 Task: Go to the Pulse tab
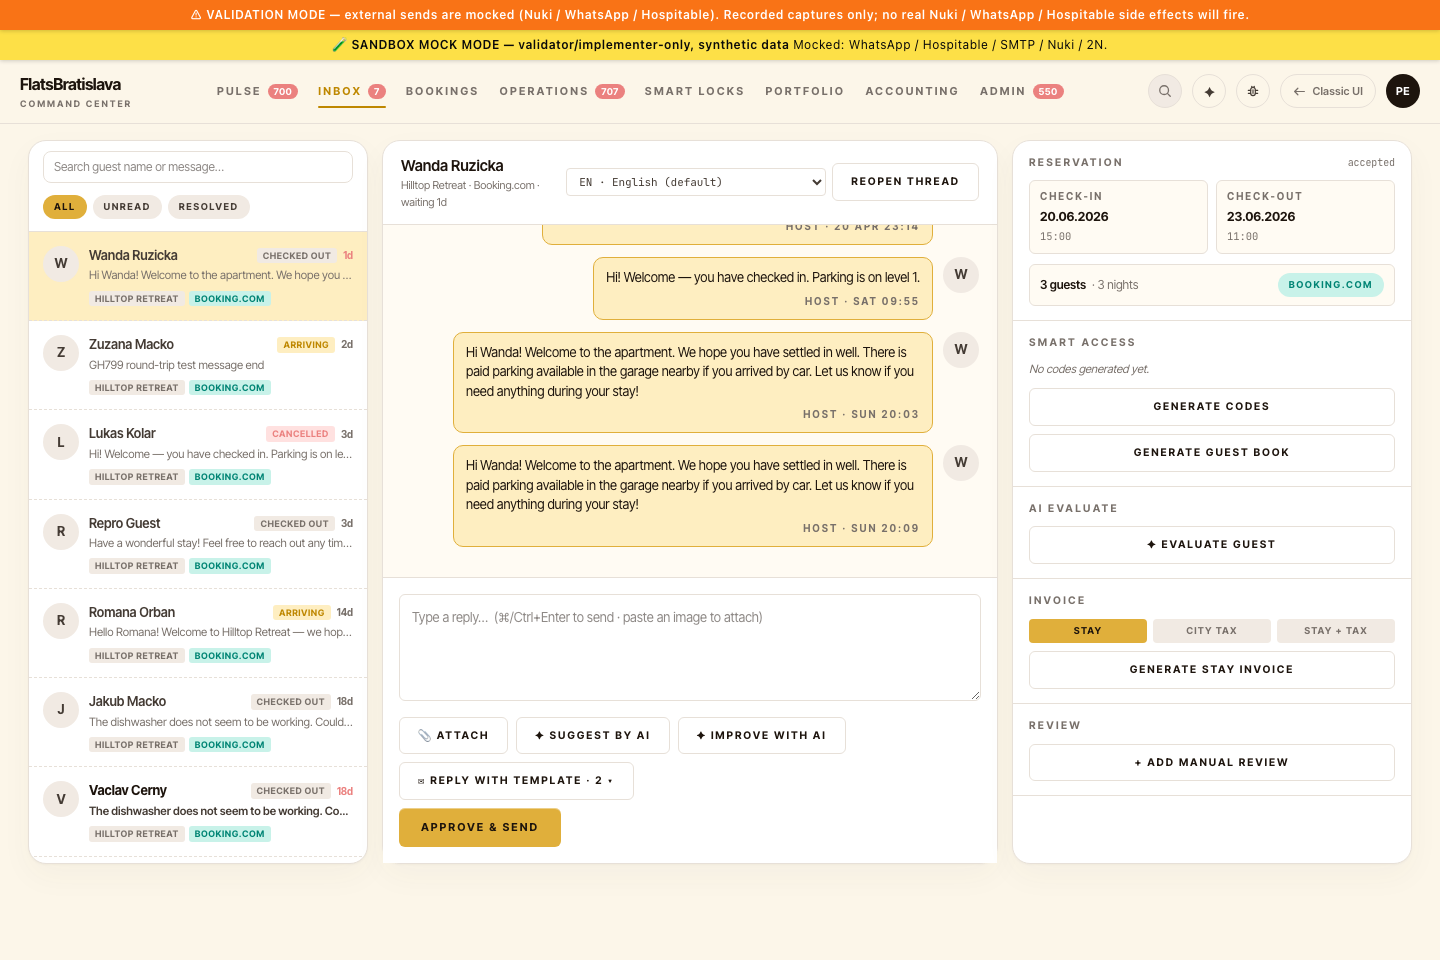257,91
